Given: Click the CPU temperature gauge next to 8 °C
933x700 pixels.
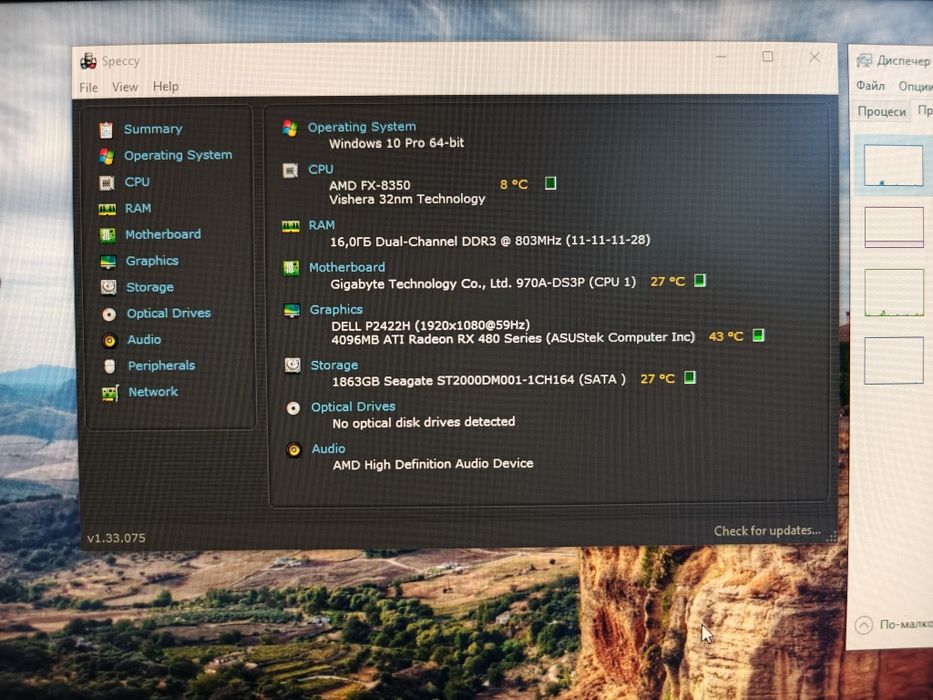Looking at the screenshot, I should point(550,183).
